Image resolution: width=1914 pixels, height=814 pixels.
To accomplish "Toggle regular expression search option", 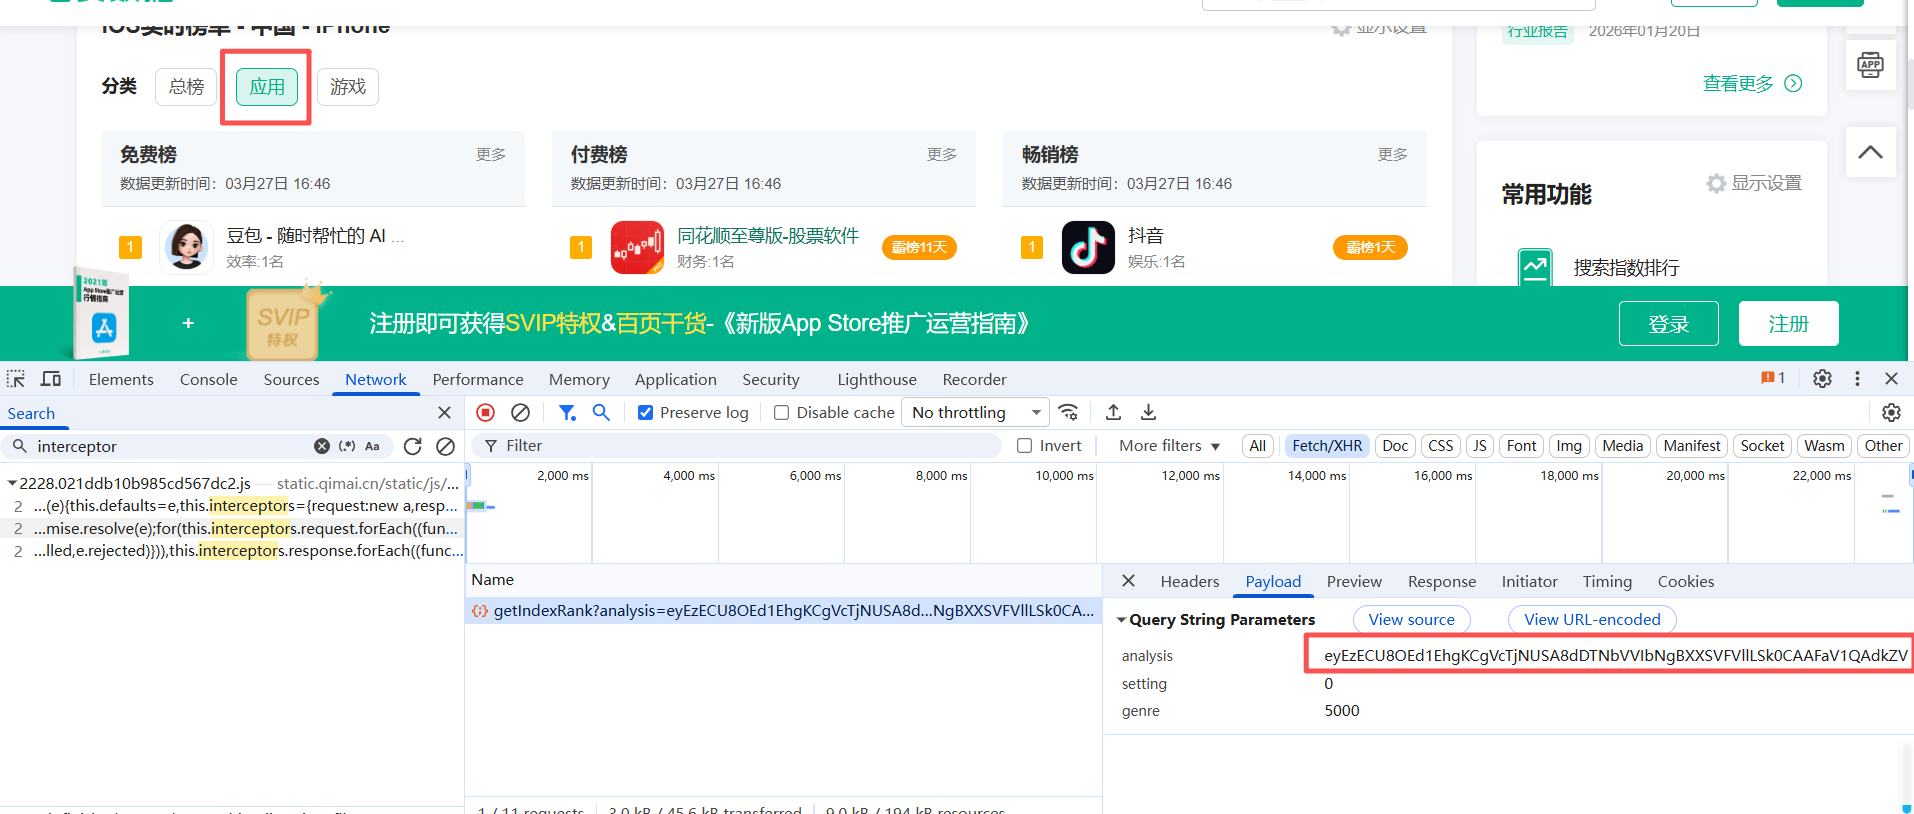I will point(347,446).
